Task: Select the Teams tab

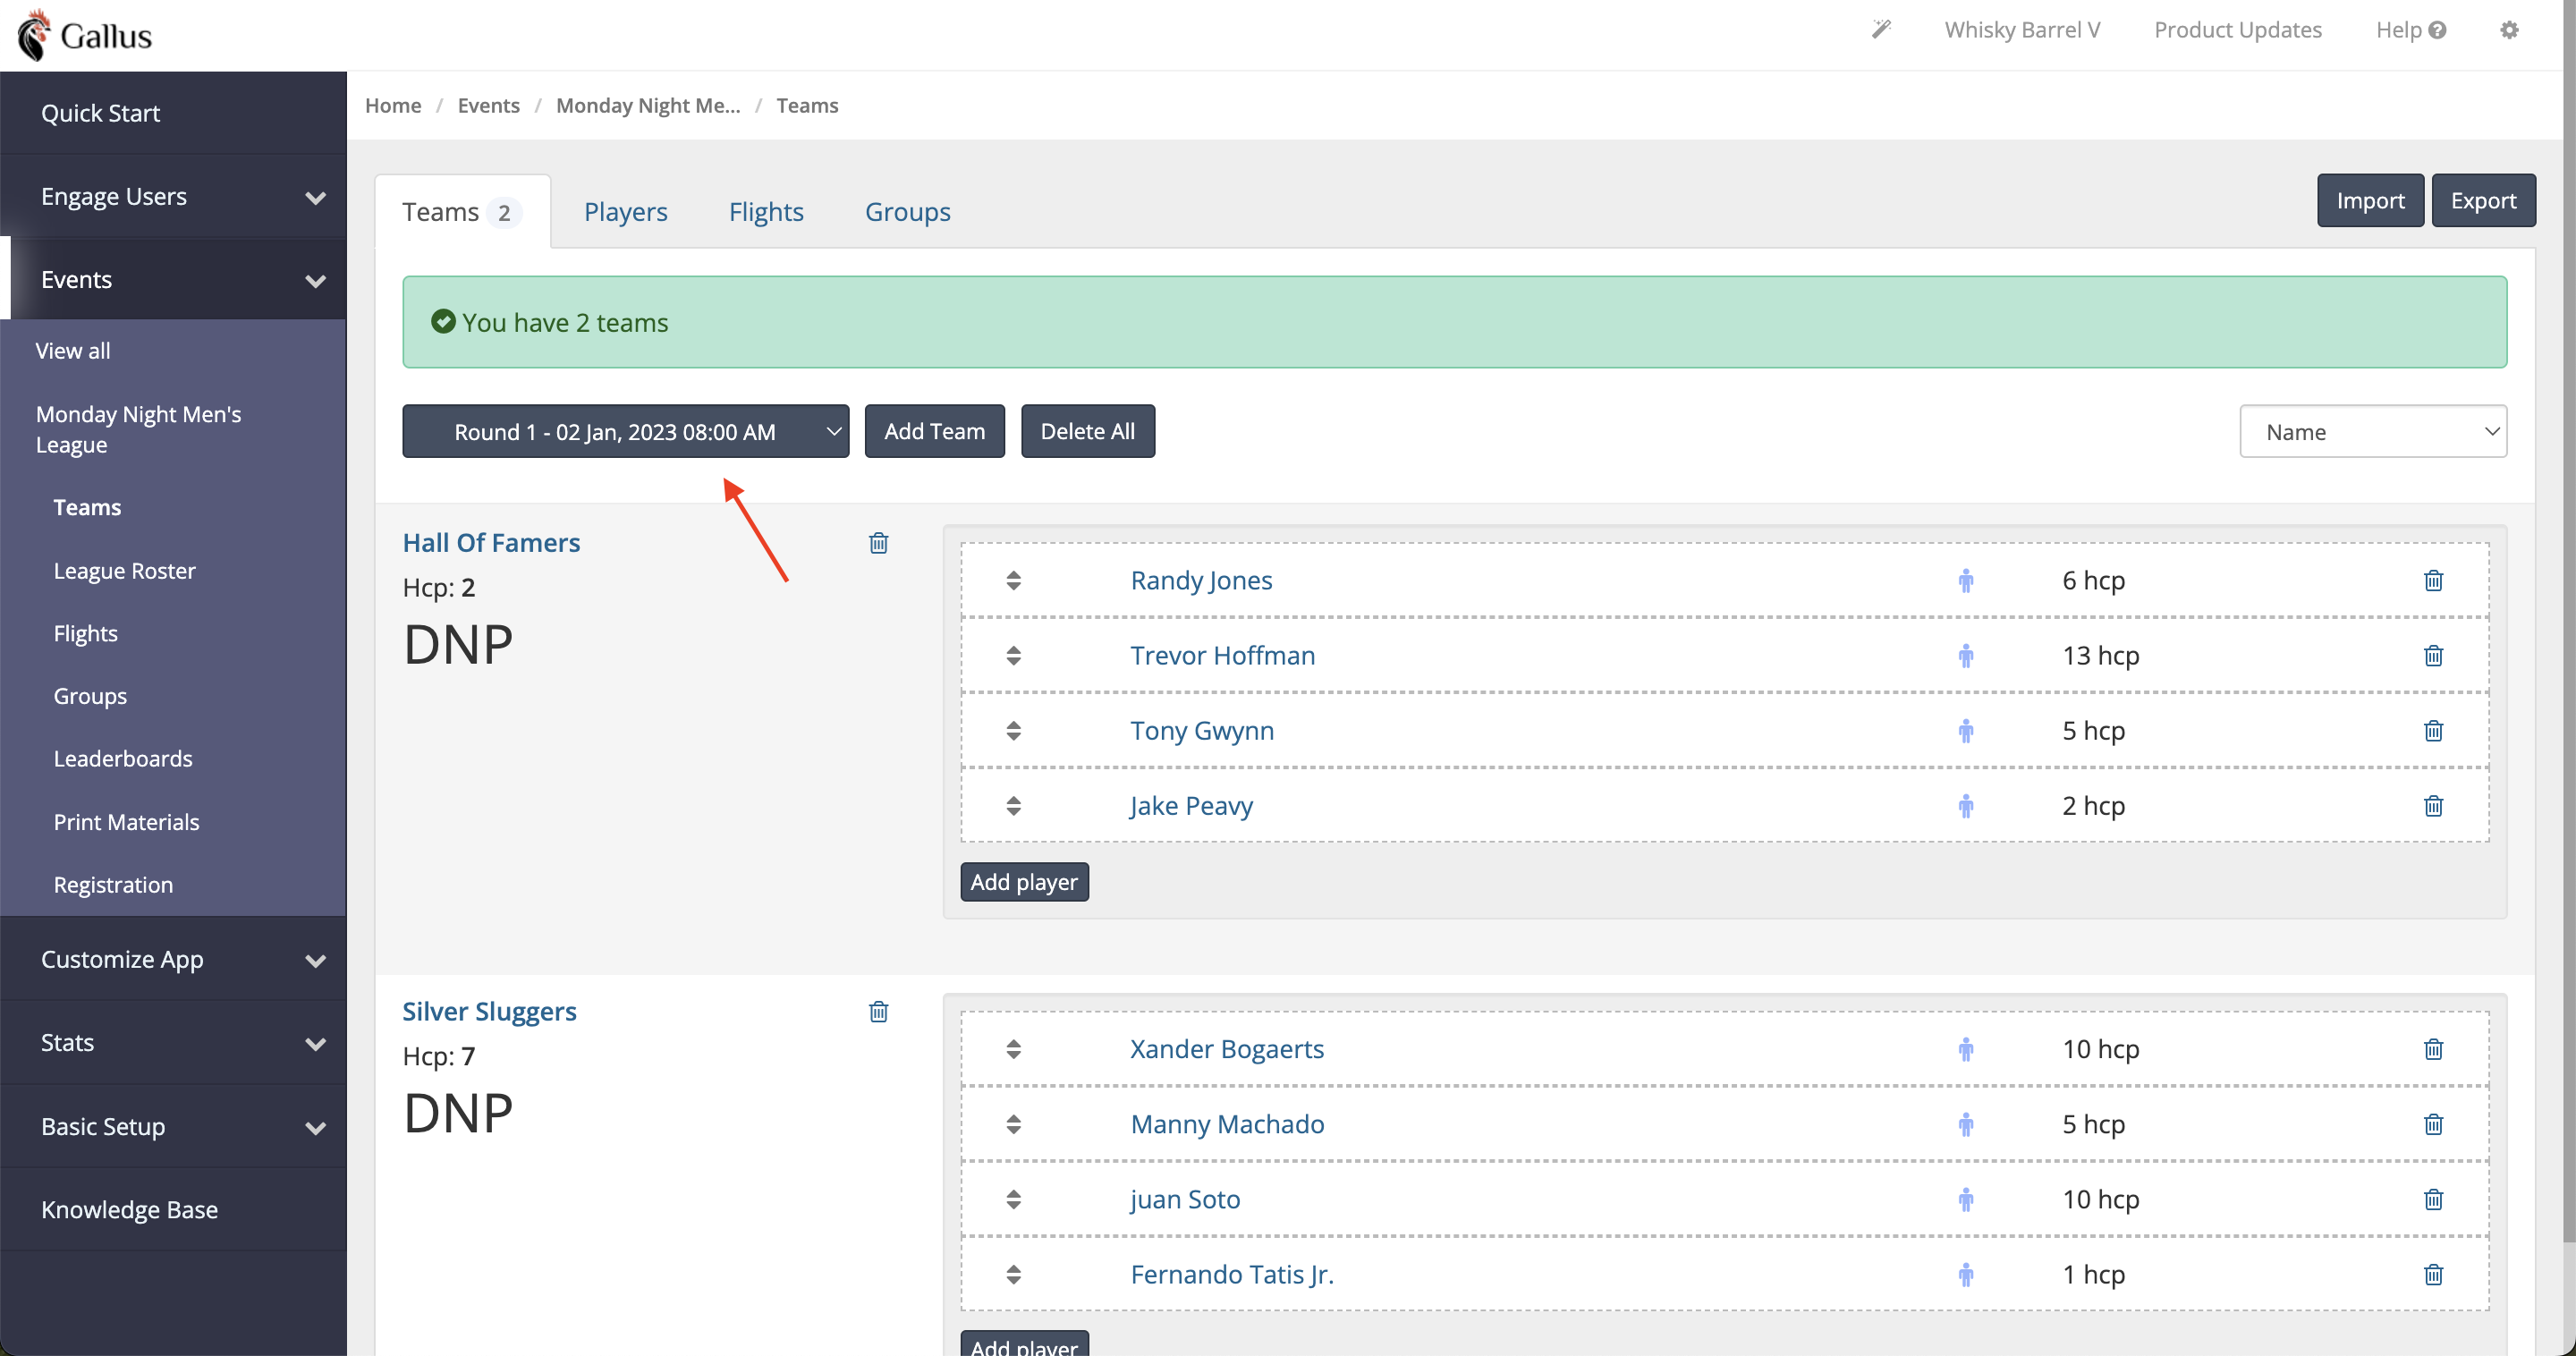Action: [x=462, y=212]
